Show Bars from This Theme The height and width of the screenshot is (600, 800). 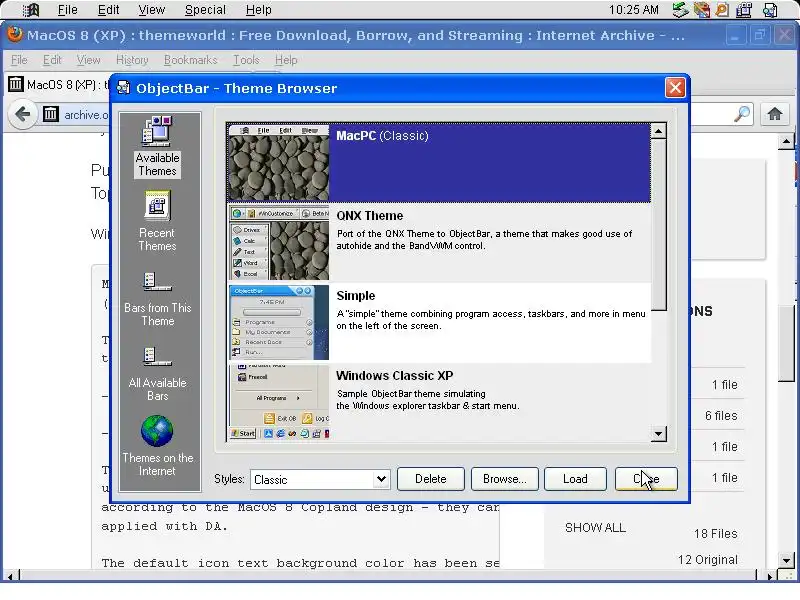tap(158, 298)
